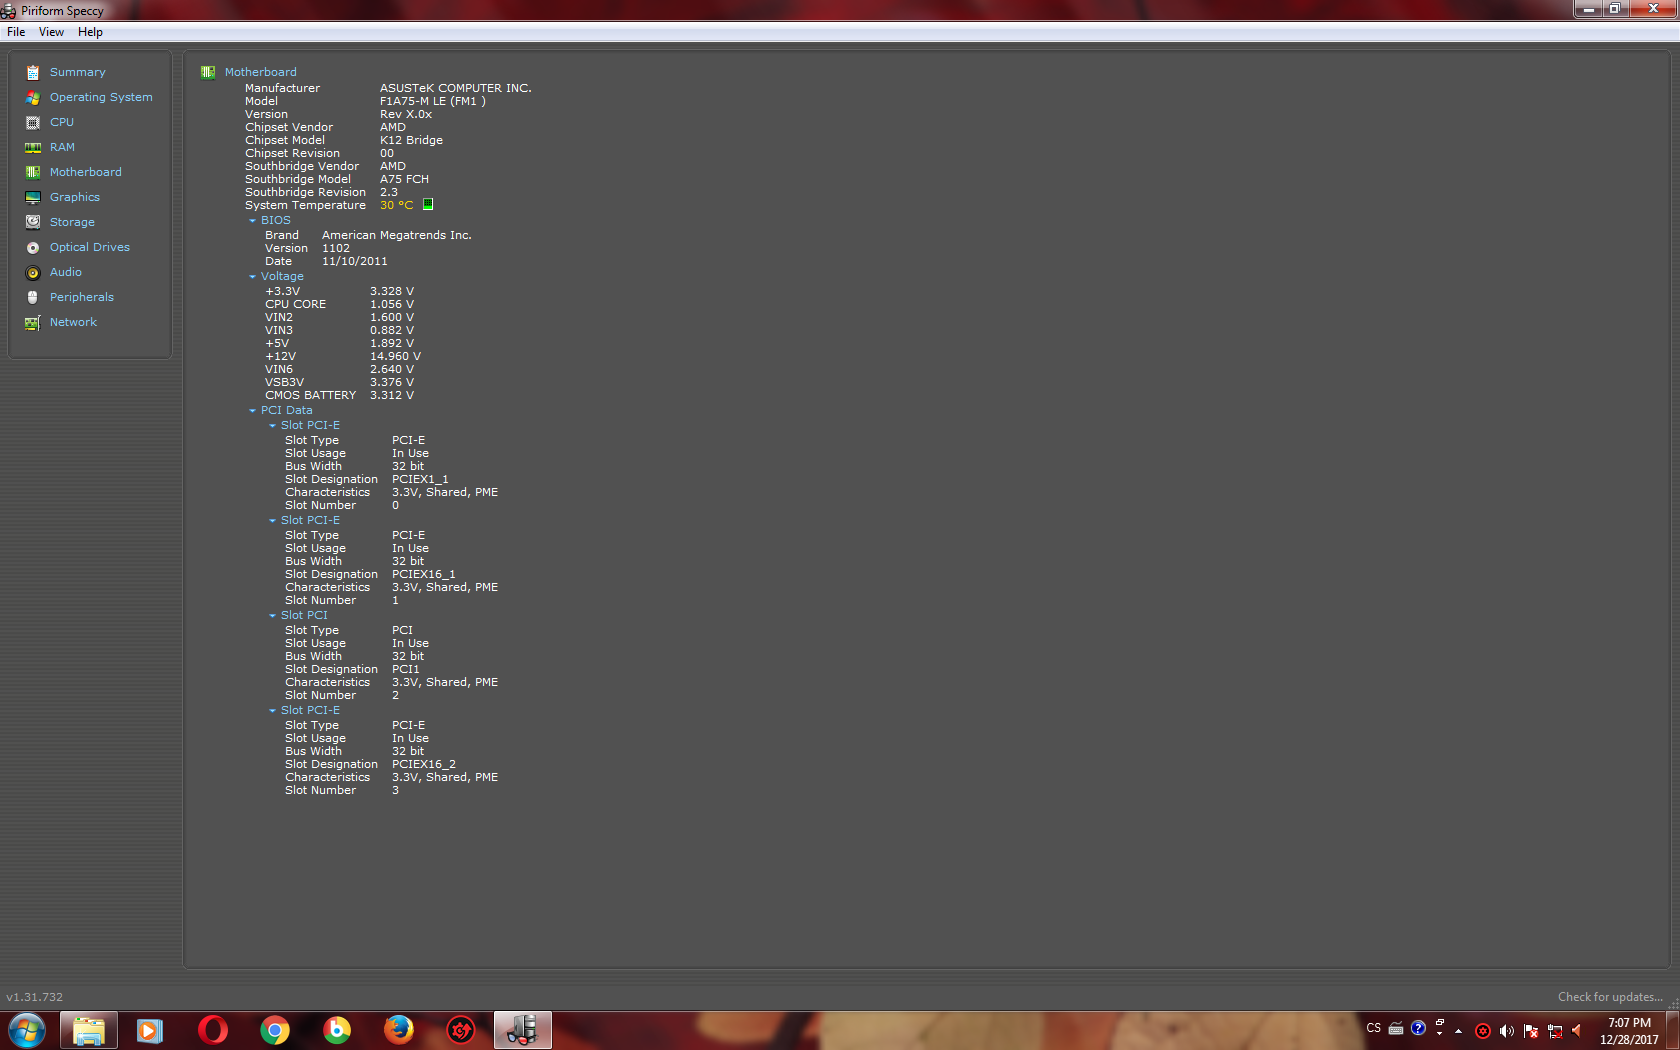
Task: Click the slot designation PCIEX1_1
Action: (420, 479)
